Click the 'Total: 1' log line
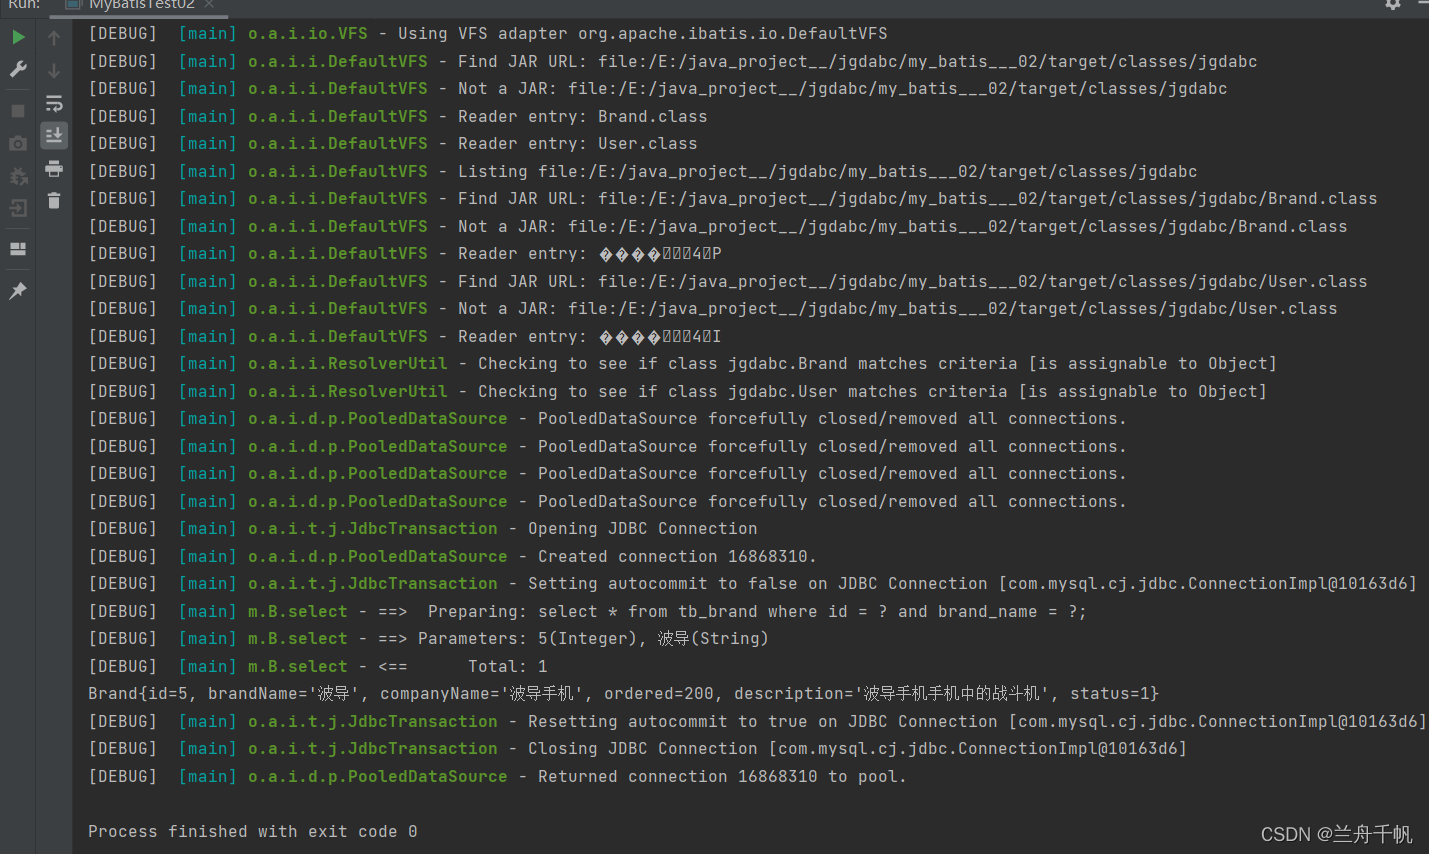Viewport: 1429px width, 854px height. click(x=318, y=667)
